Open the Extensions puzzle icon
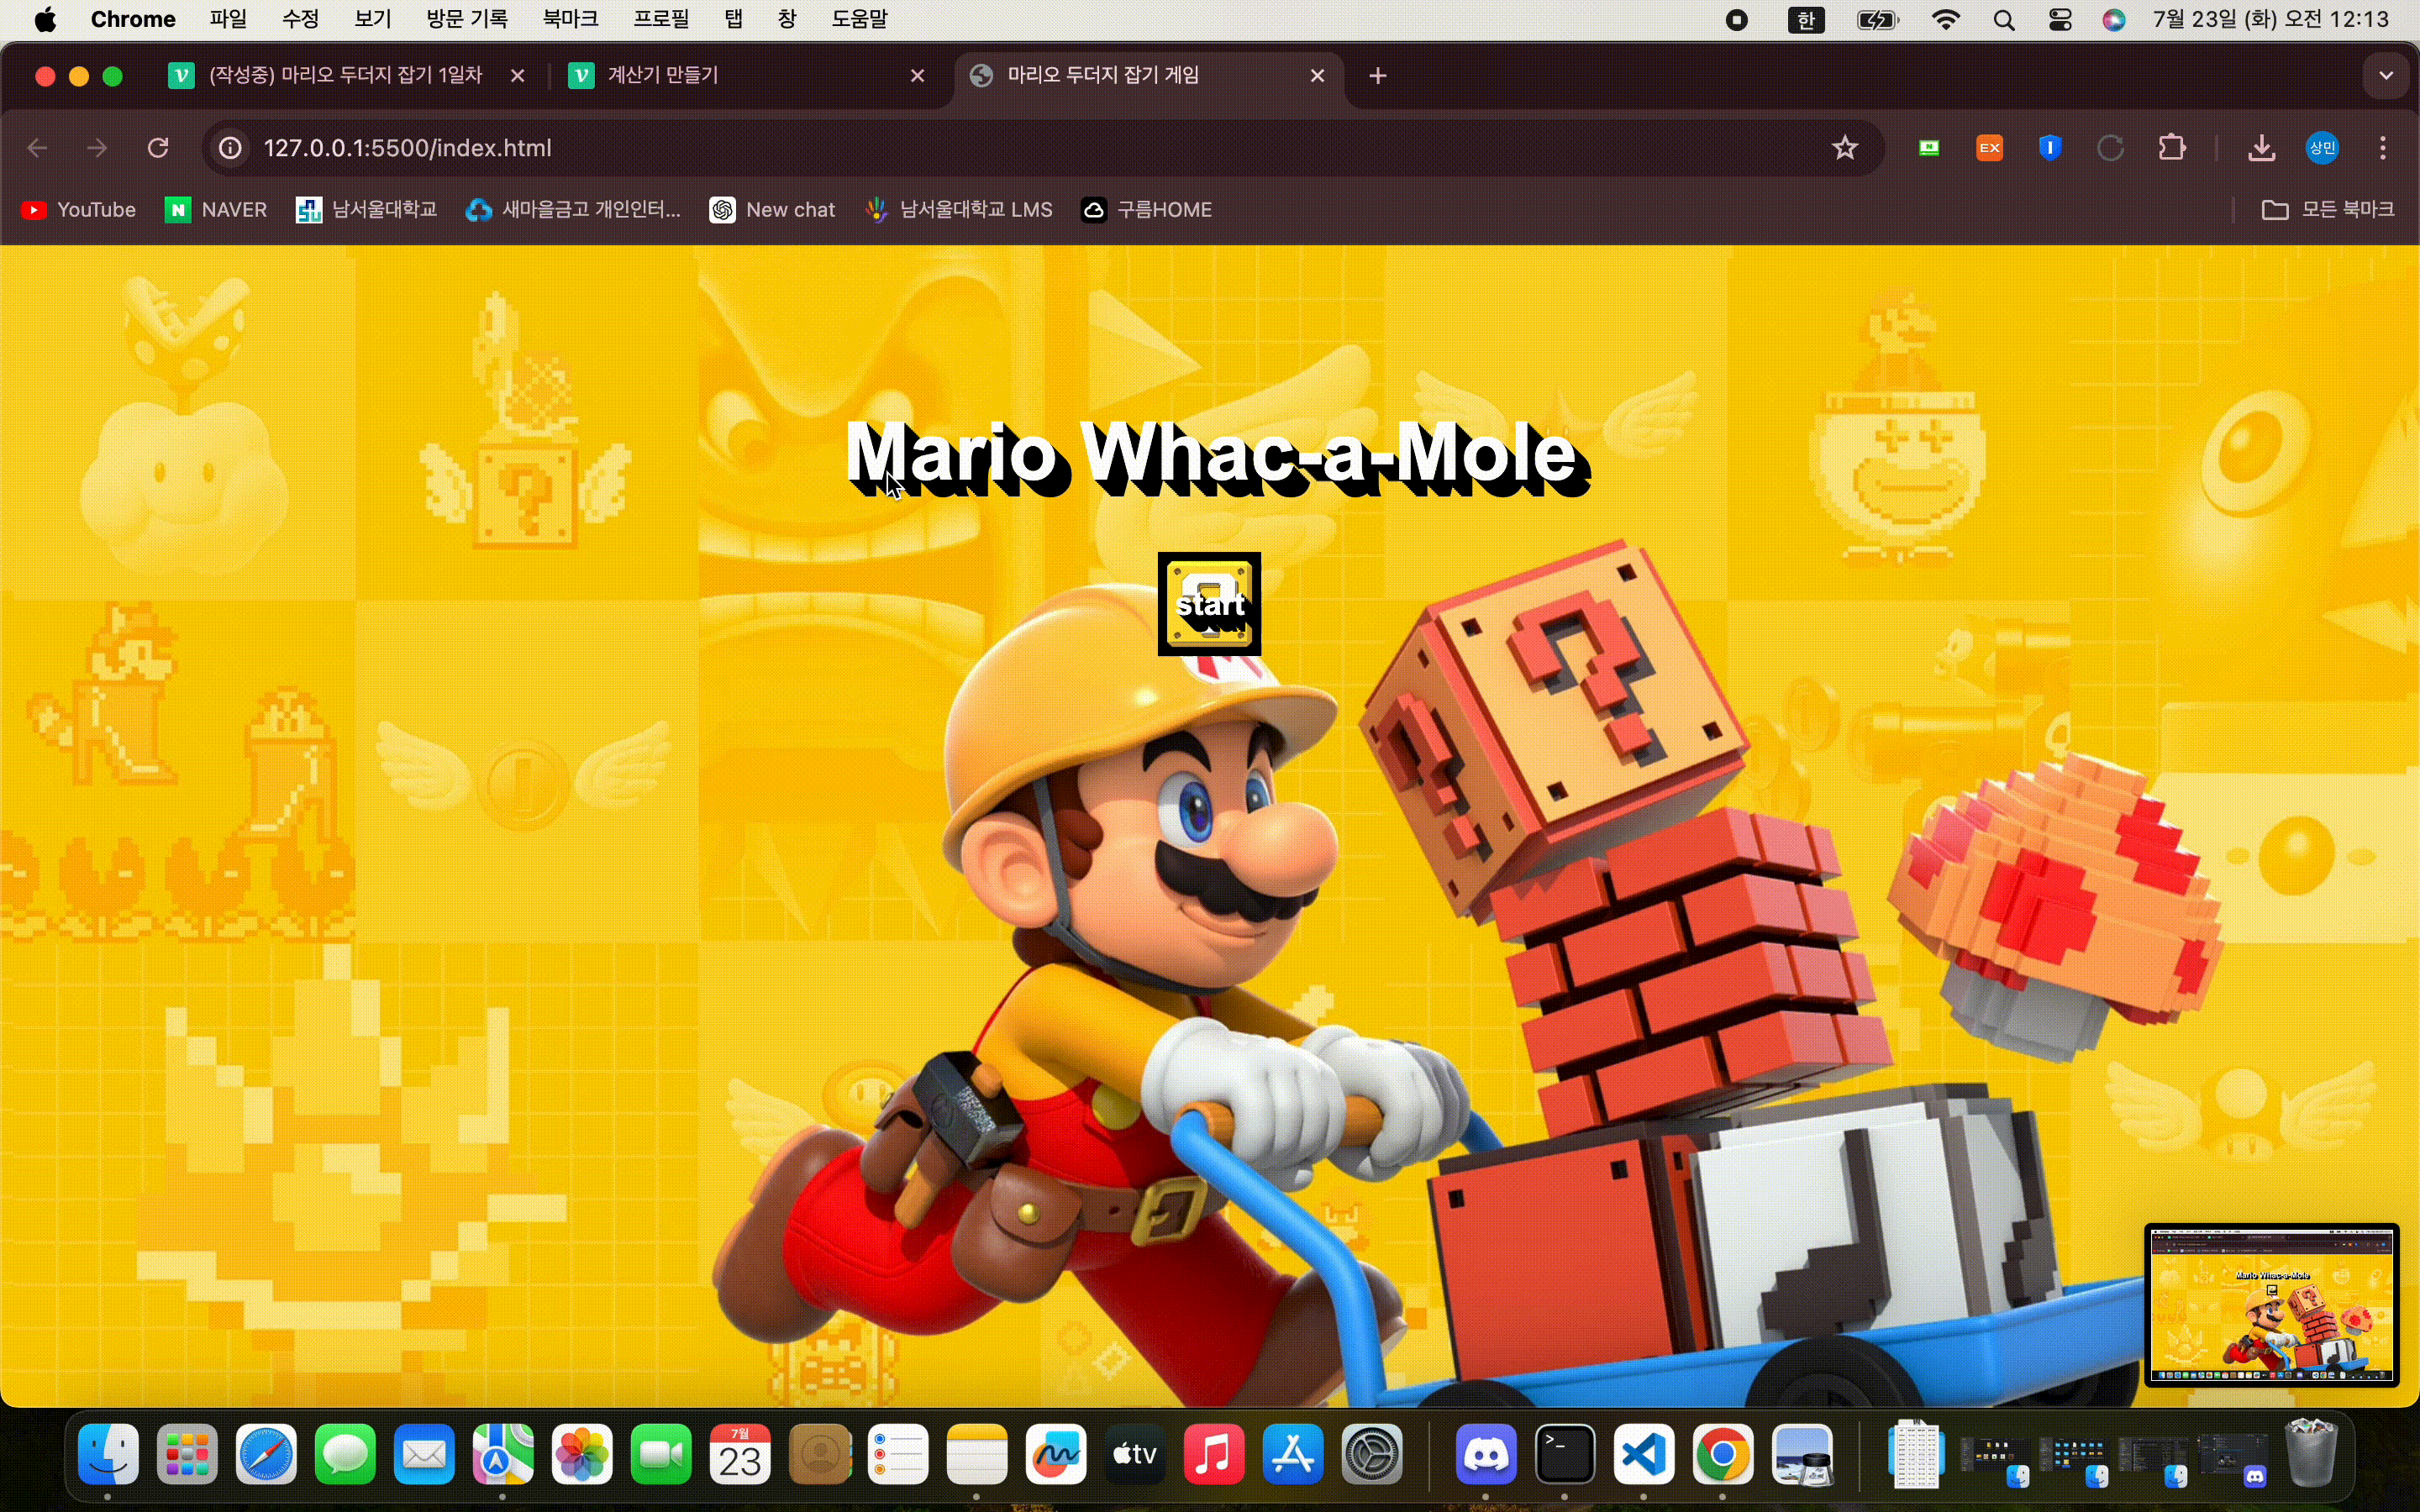Screen dimensions: 2420x1512 point(2172,148)
